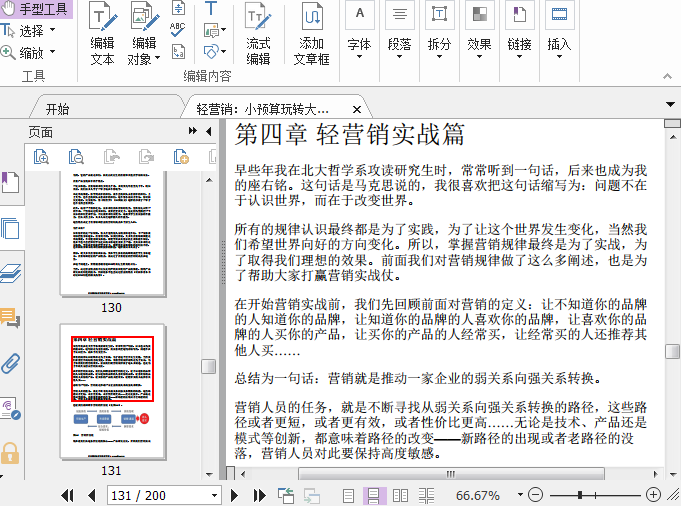681x506 pixels.
Task: Close the 轻营销 document tab
Action: coord(357,109)
